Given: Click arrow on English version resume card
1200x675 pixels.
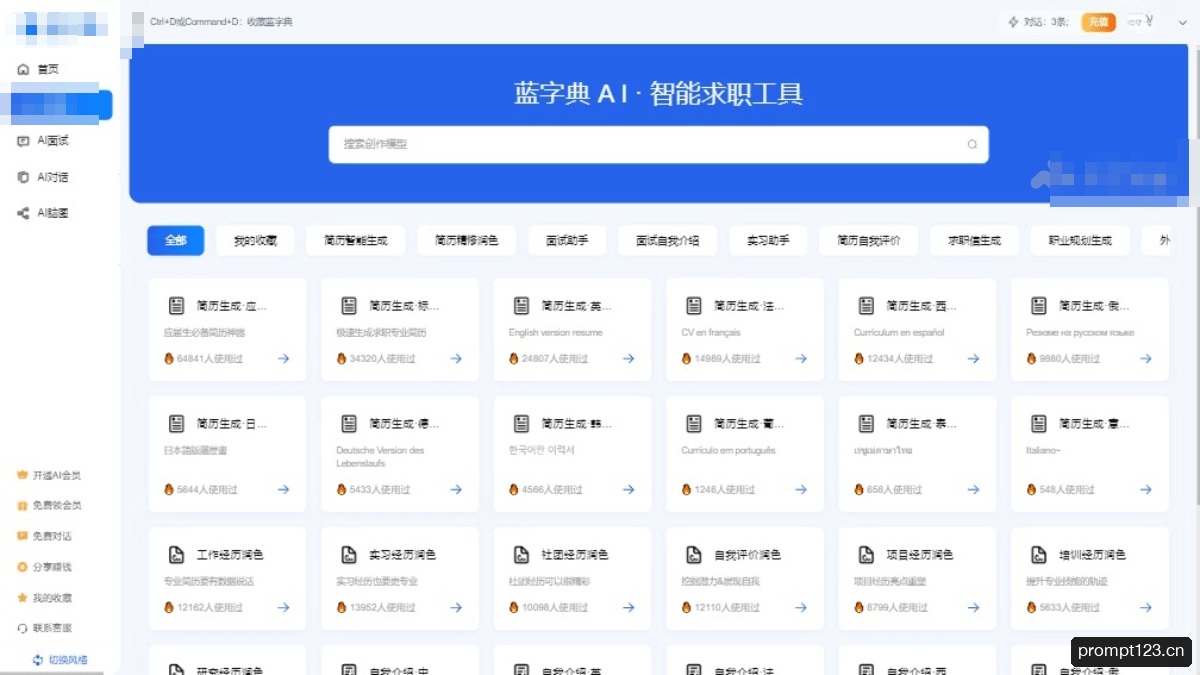Looking at the screenshot, I should coord(629,358).
